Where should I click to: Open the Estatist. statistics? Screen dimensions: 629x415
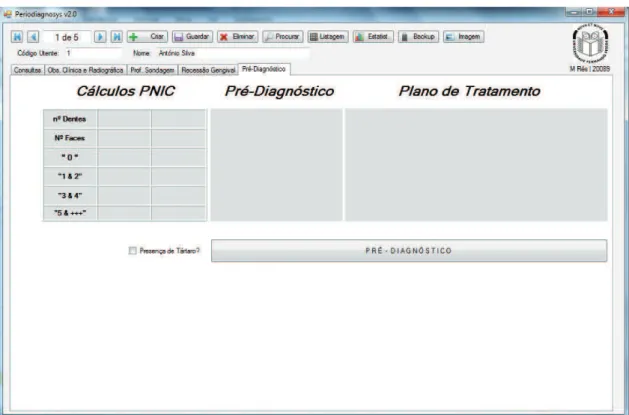click(x=373, y=37)
